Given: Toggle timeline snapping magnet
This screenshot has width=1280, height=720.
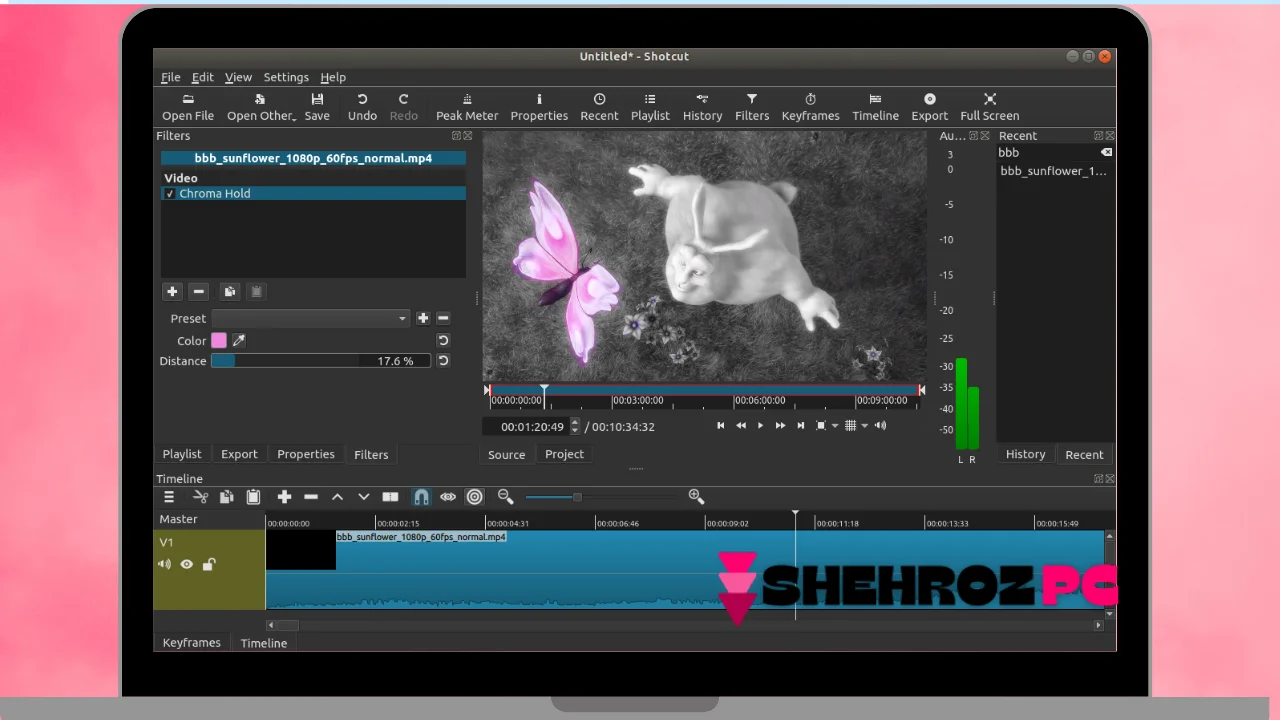Looking at the screenshot, I should pos(421,497).
